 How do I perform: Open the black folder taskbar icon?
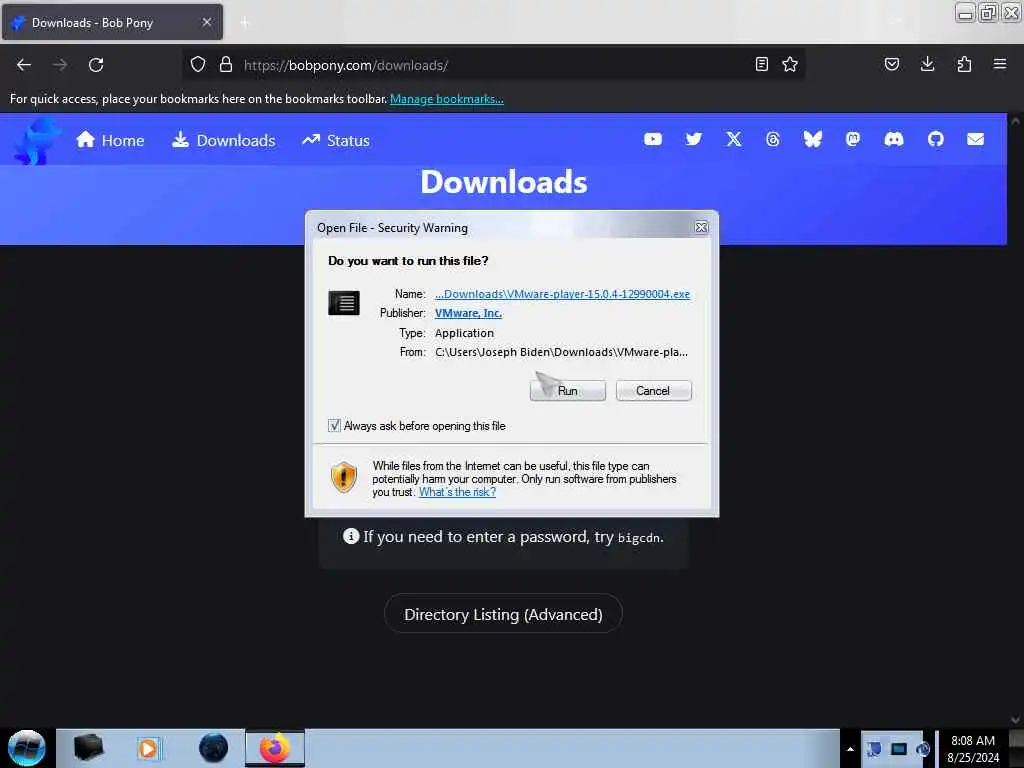pos(89,748)
